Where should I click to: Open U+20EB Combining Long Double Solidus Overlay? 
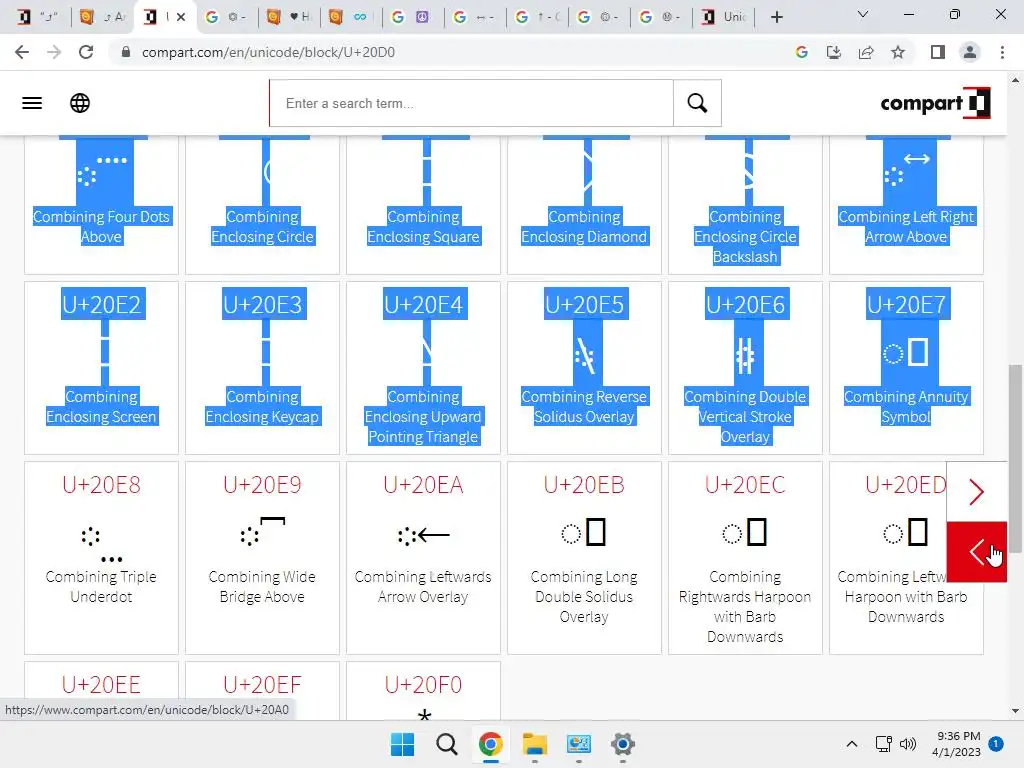[x=584, y=558]
